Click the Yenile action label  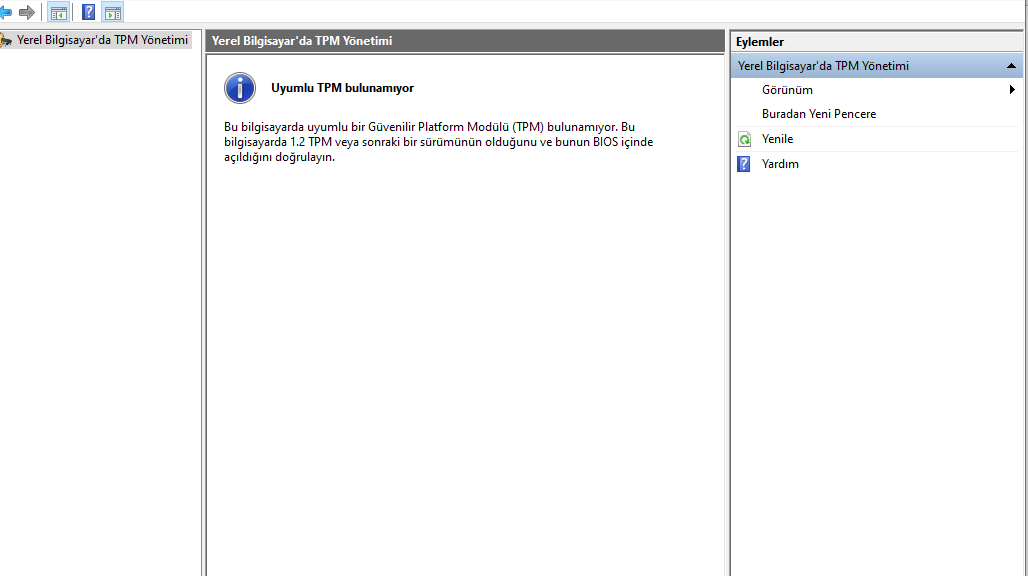777,139
